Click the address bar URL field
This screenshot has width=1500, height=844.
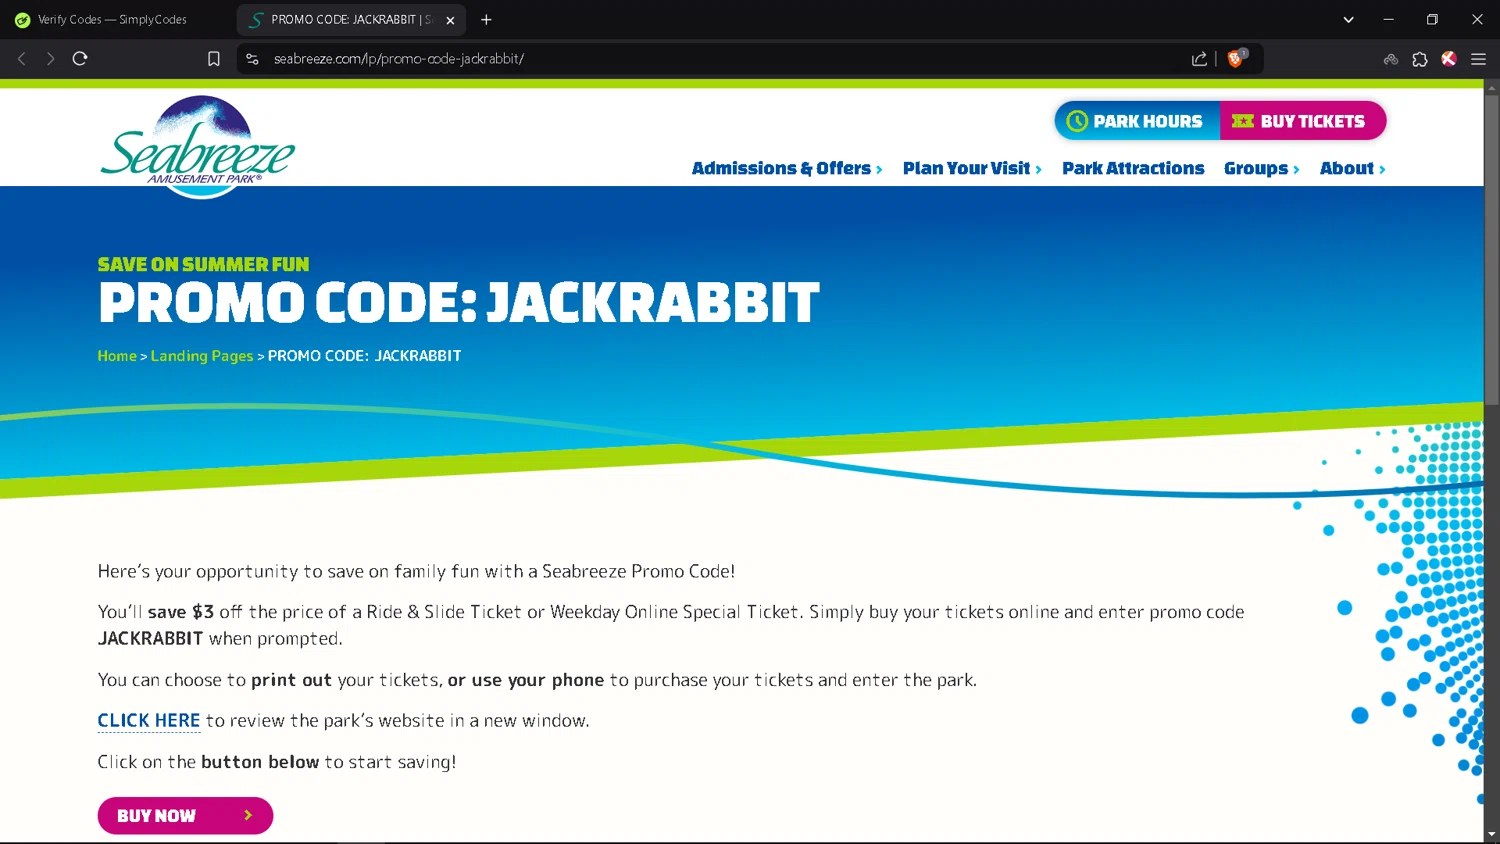coord(720,59)
